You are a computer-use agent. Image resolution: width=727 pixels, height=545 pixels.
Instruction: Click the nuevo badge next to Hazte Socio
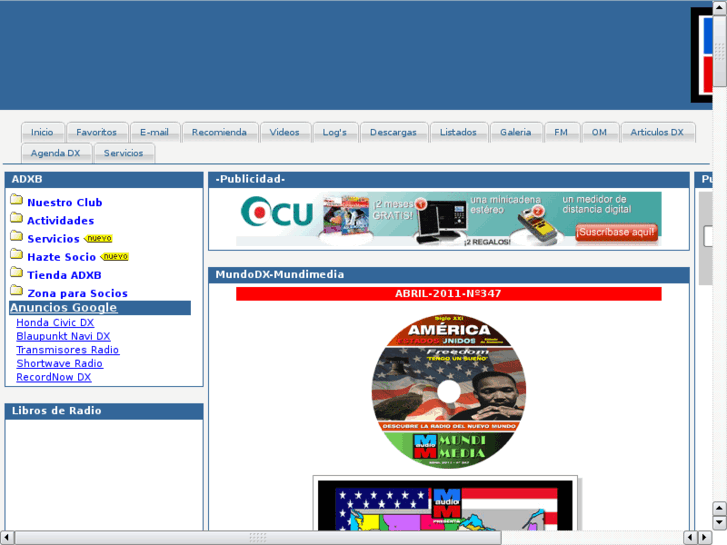pos(115,256)
